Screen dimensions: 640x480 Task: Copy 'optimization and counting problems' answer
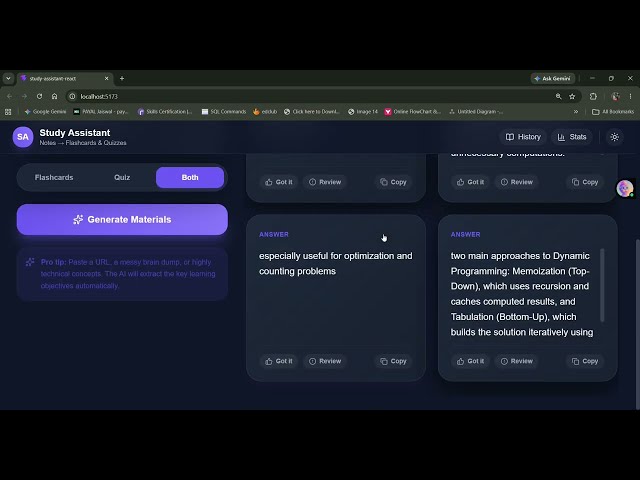(x=393, y=361)
